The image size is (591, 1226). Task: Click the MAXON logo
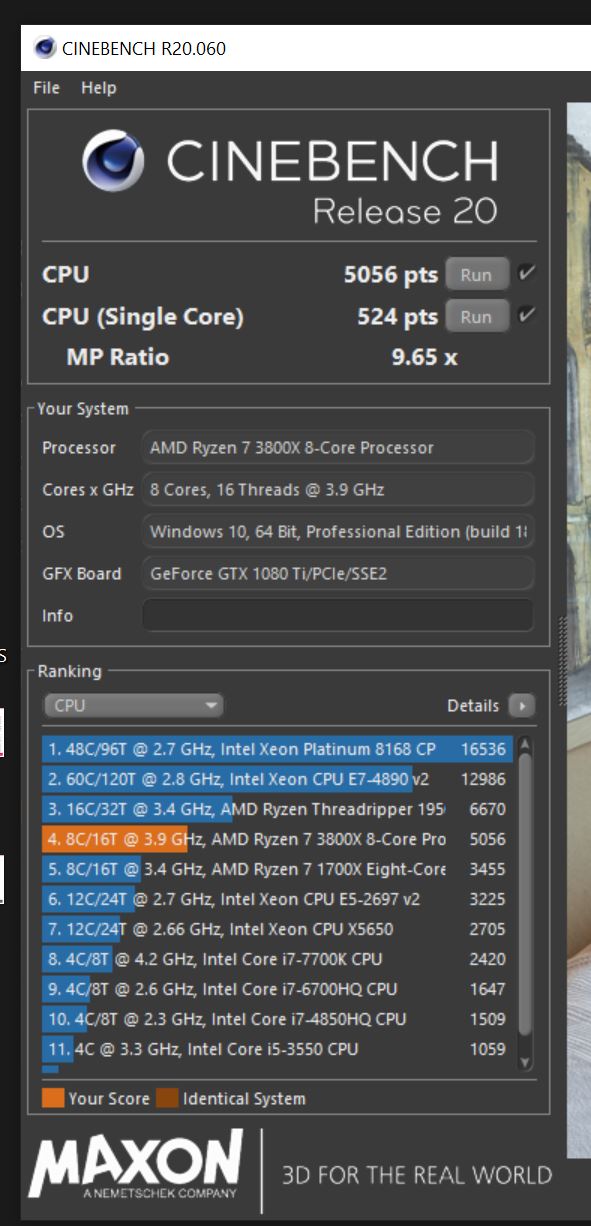pos(135,1165)
